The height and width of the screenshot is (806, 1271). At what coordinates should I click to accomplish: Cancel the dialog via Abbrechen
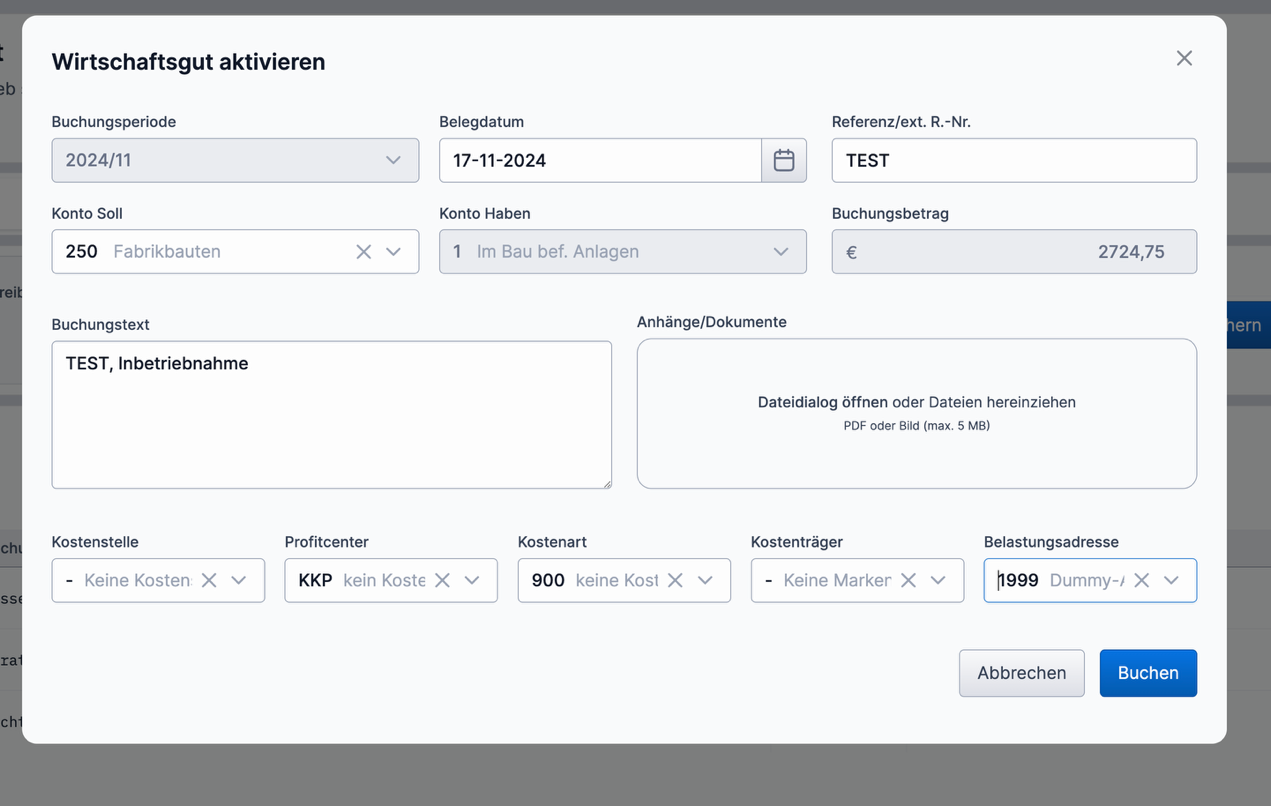(x=1021, y=673)
